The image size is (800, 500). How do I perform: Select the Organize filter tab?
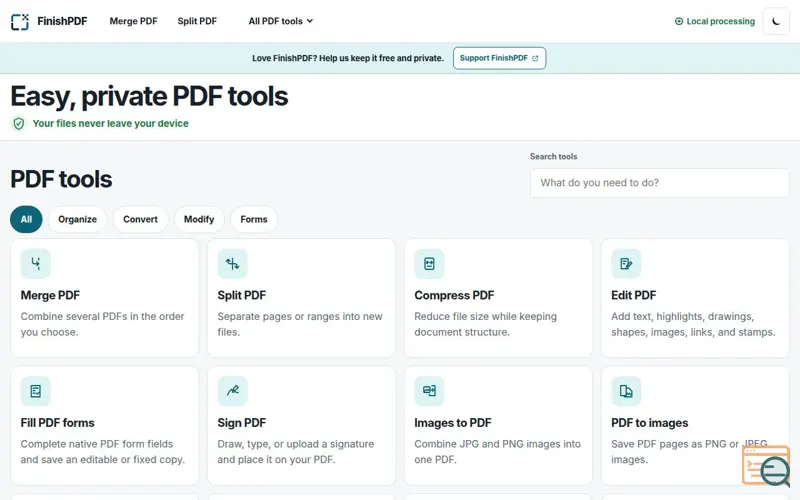[x=78, y=219]
